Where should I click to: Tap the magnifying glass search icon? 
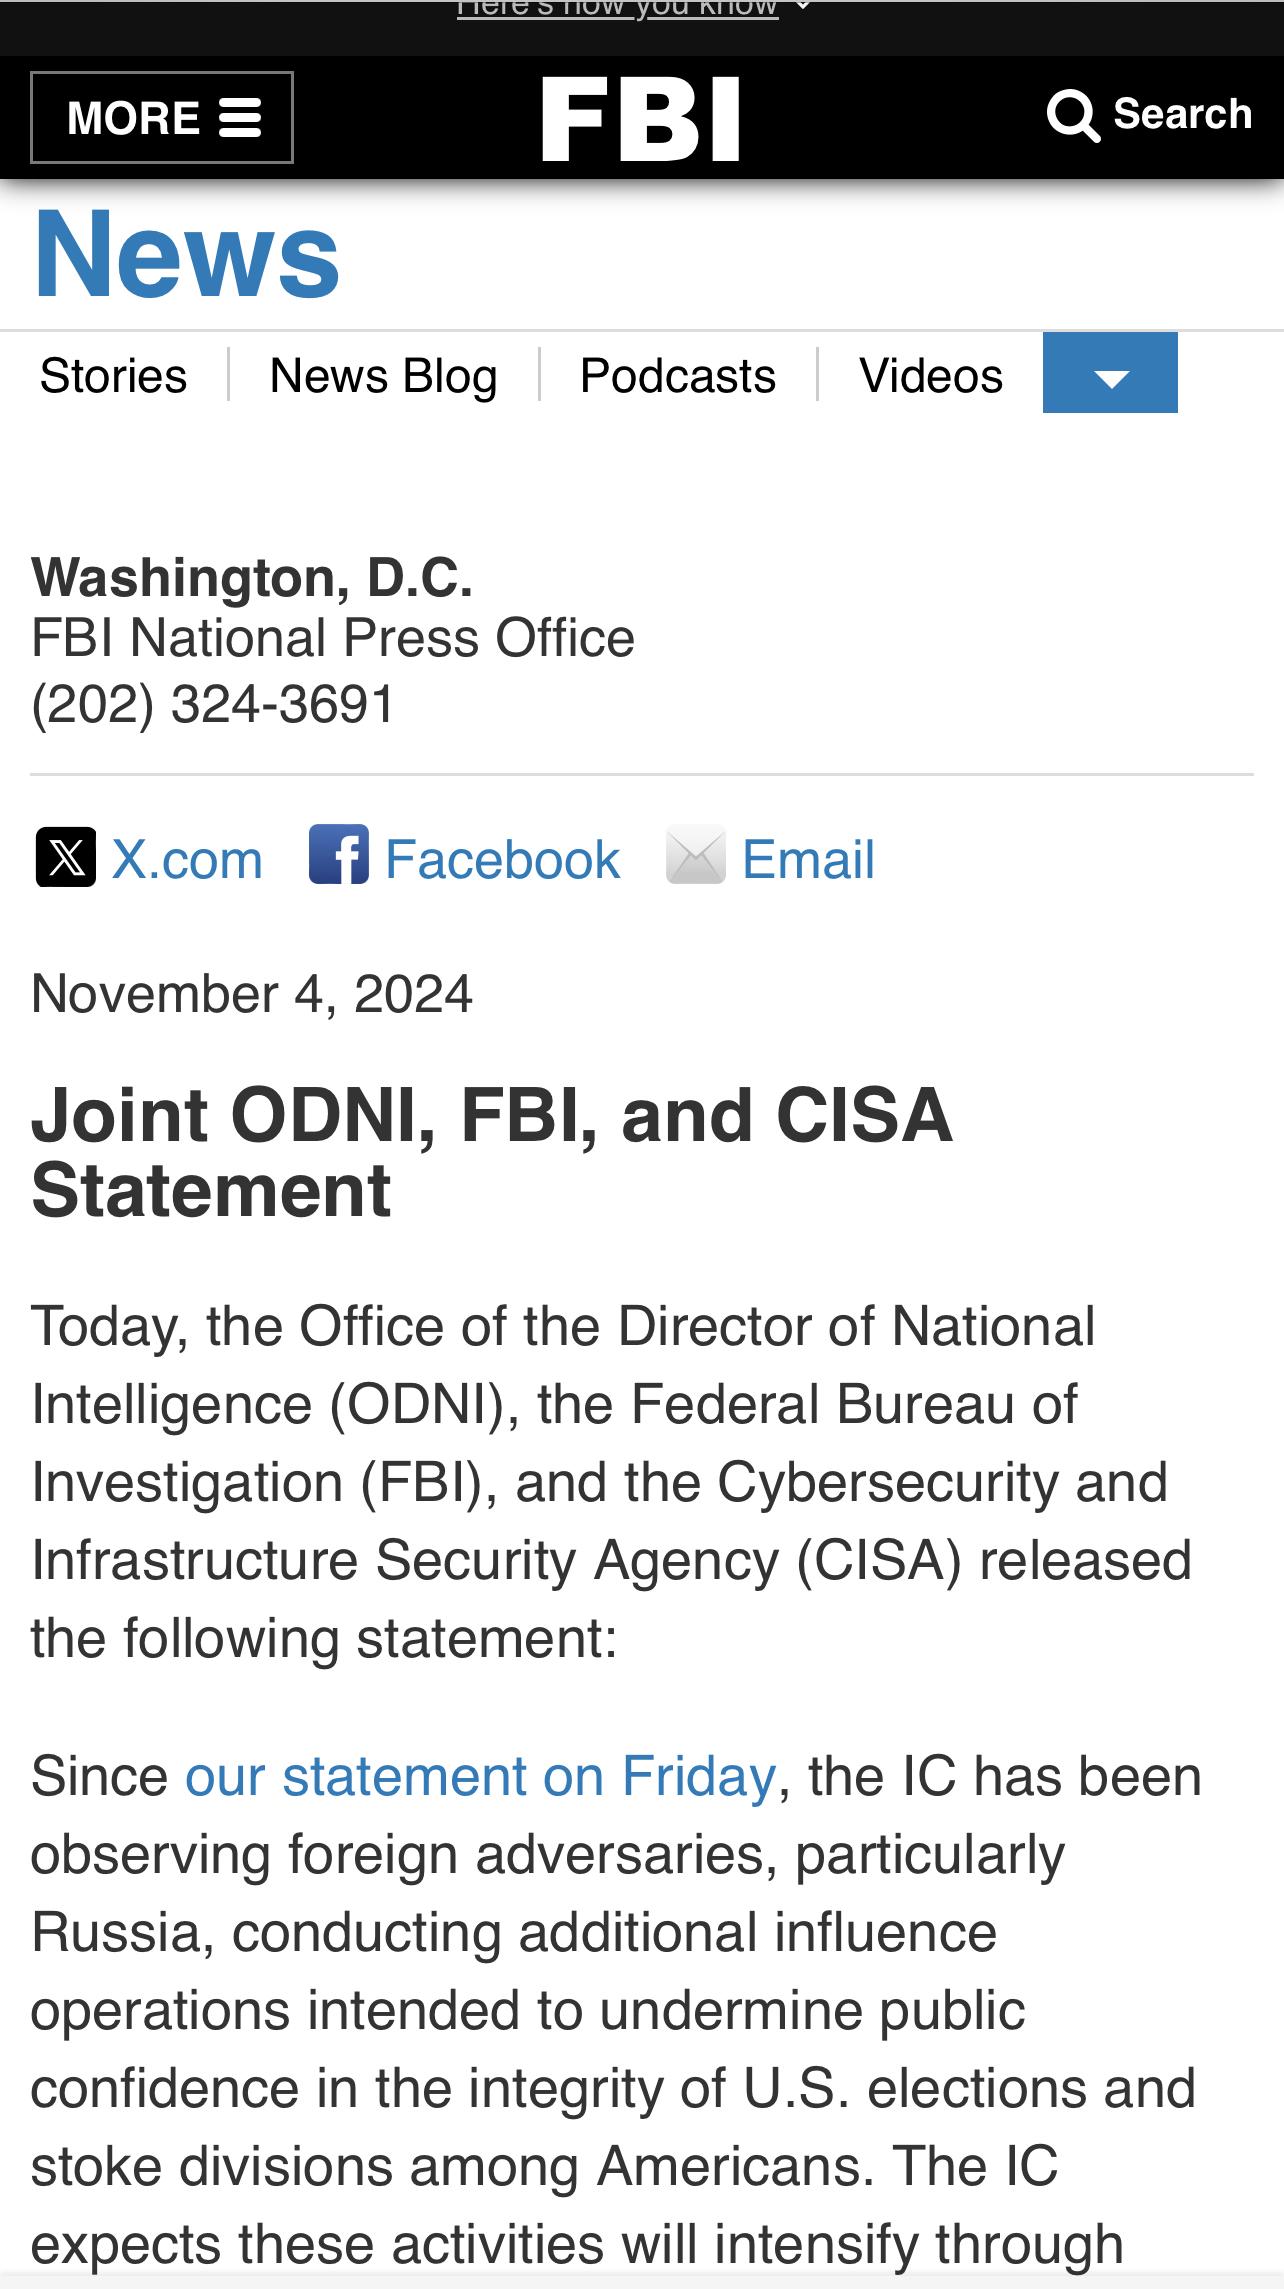[x=1074, y=116]
